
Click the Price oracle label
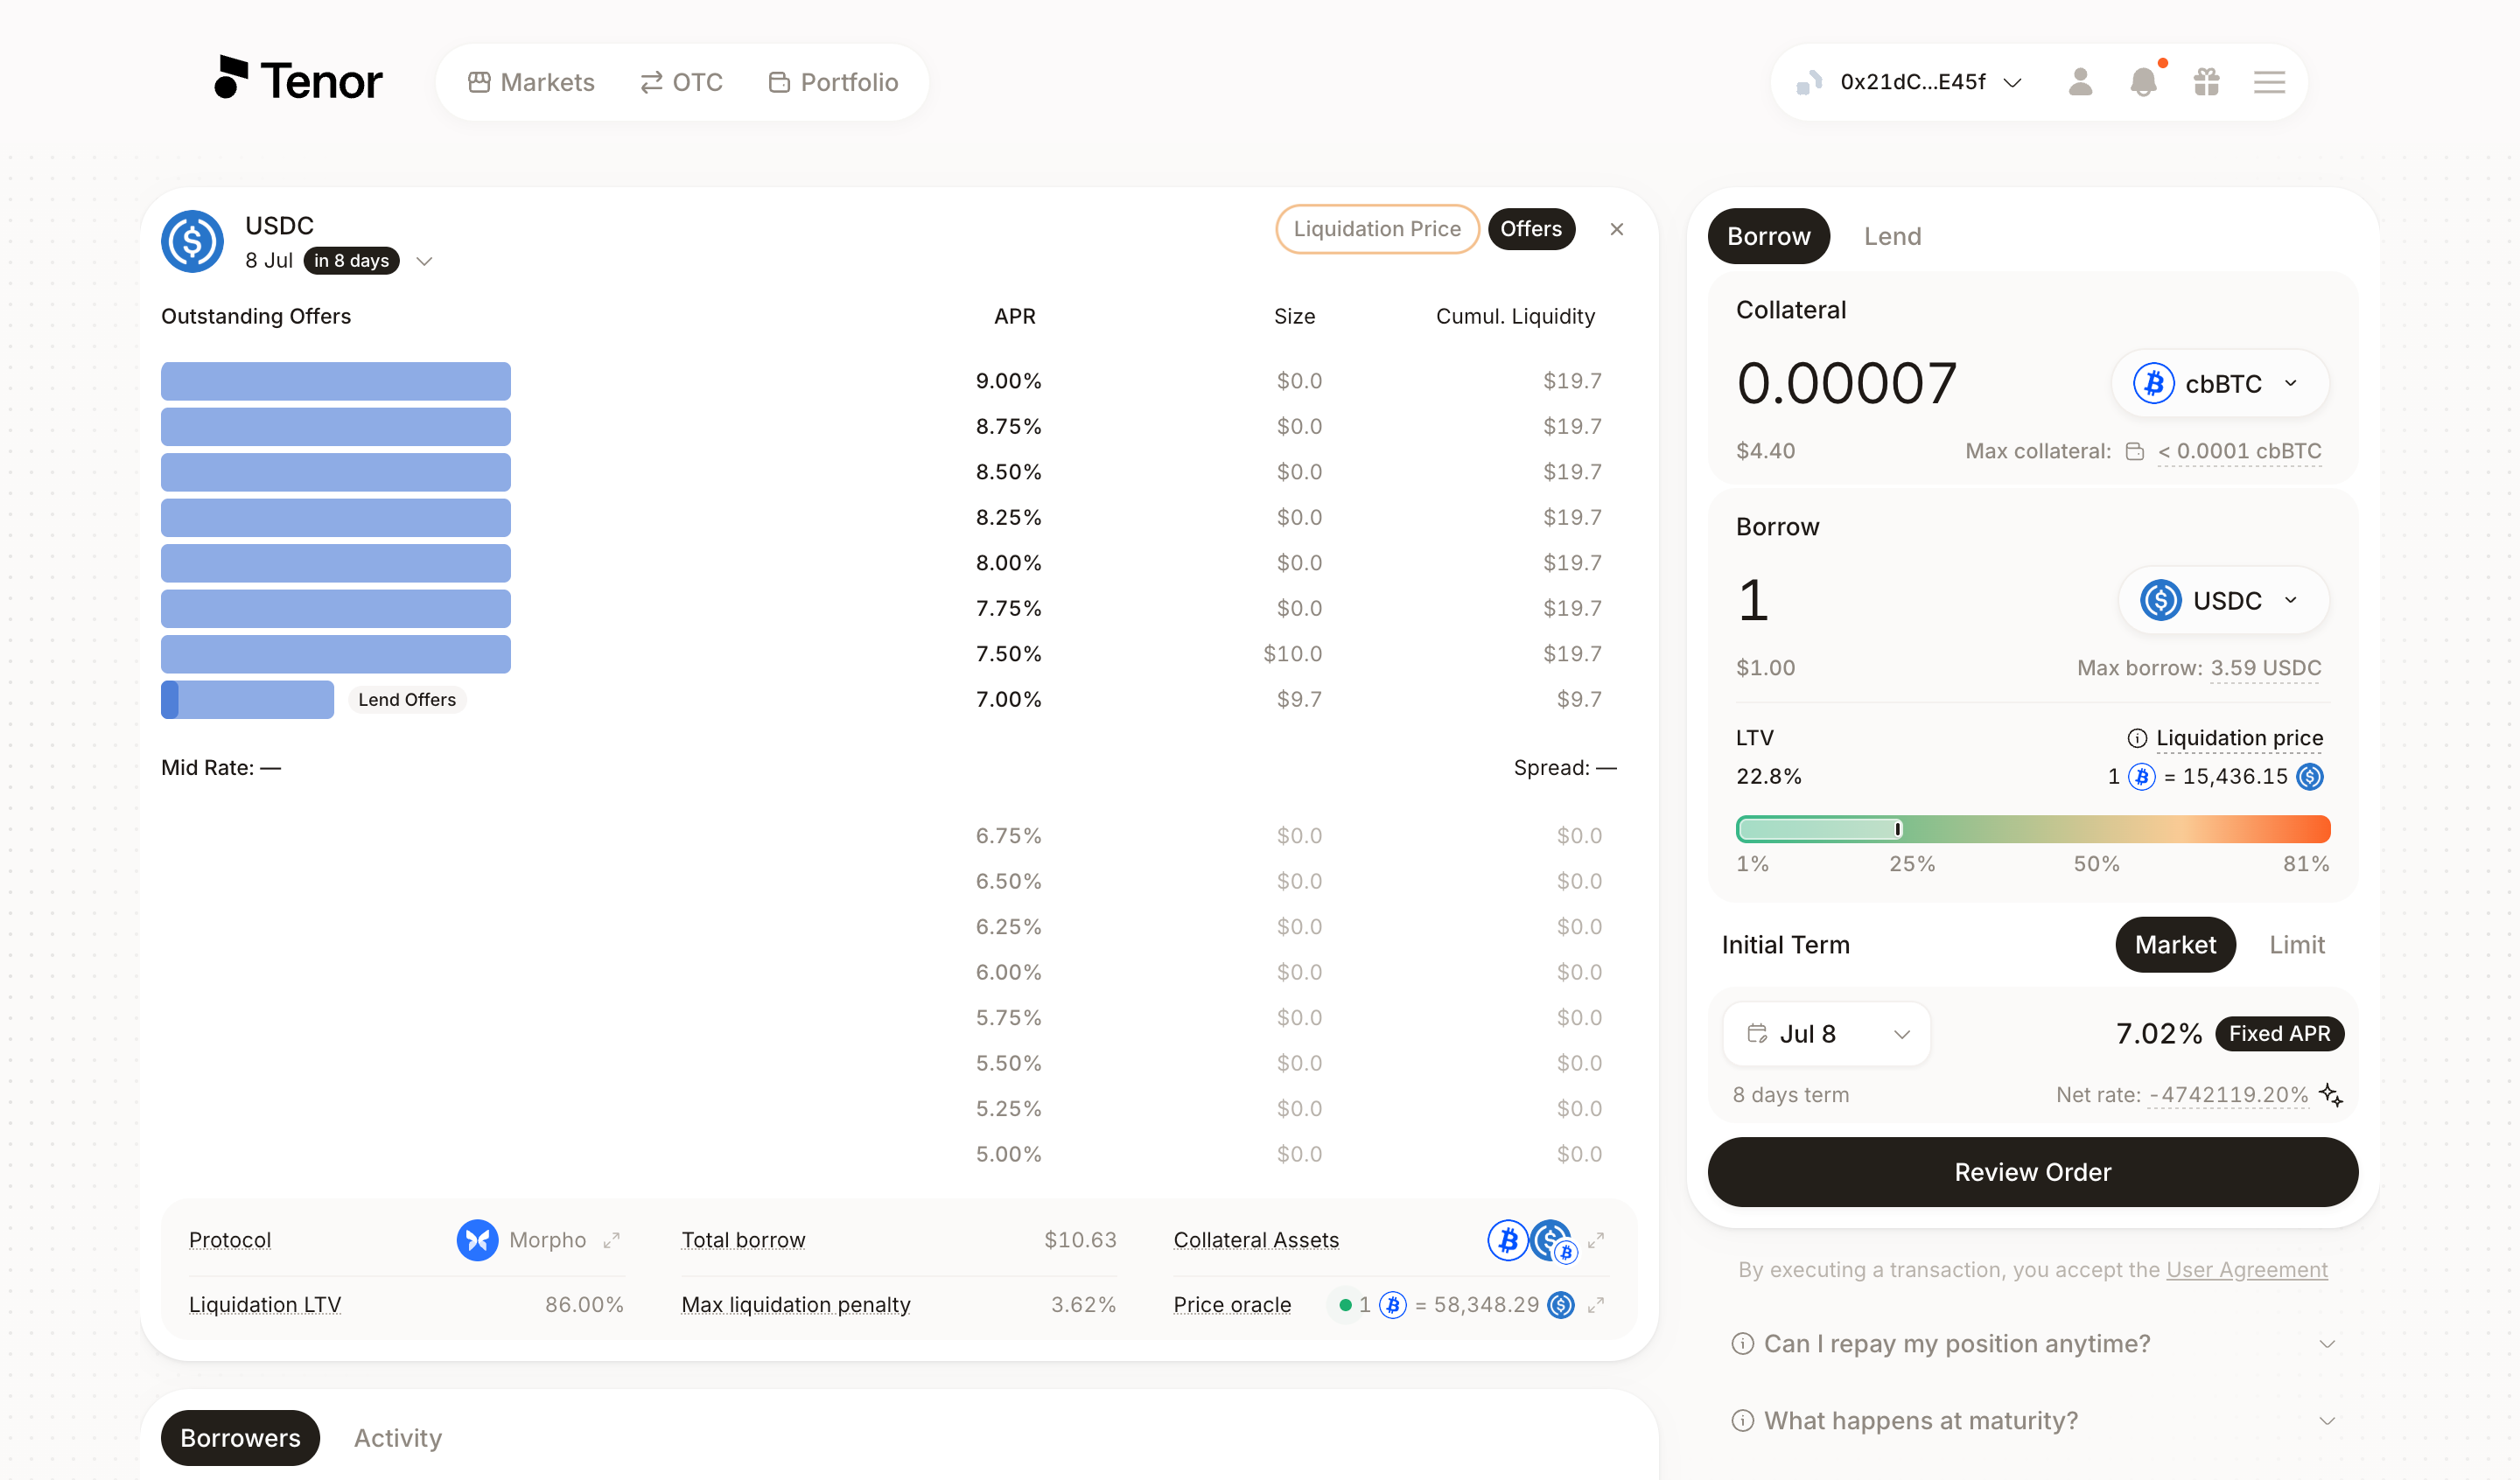(x=1231, y=1304)
